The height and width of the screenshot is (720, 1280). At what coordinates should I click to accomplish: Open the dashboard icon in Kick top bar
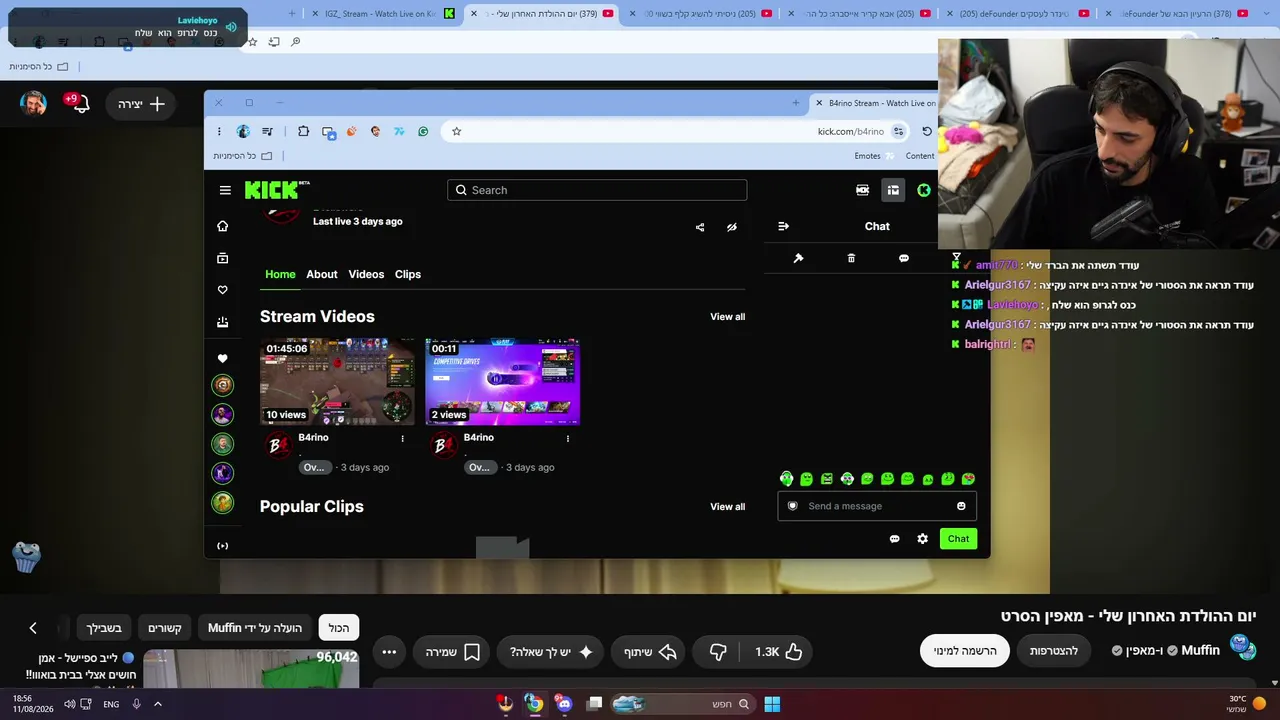893,190
